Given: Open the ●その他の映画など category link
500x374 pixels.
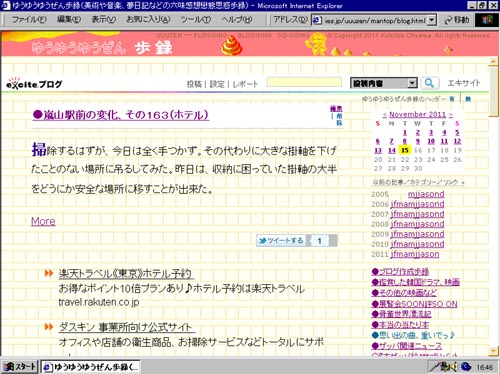Looking at the screenshot, I should click(x=404, y=293).
